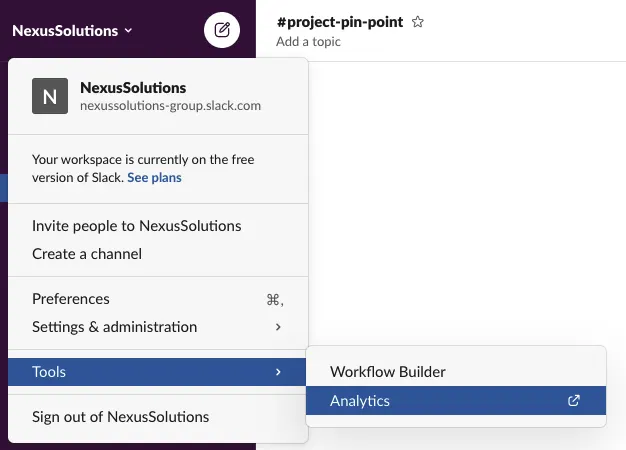Image resolution: width=626 pixels, height=450 pixels.
Task: Open Preferences menu item
Action: 158,299
